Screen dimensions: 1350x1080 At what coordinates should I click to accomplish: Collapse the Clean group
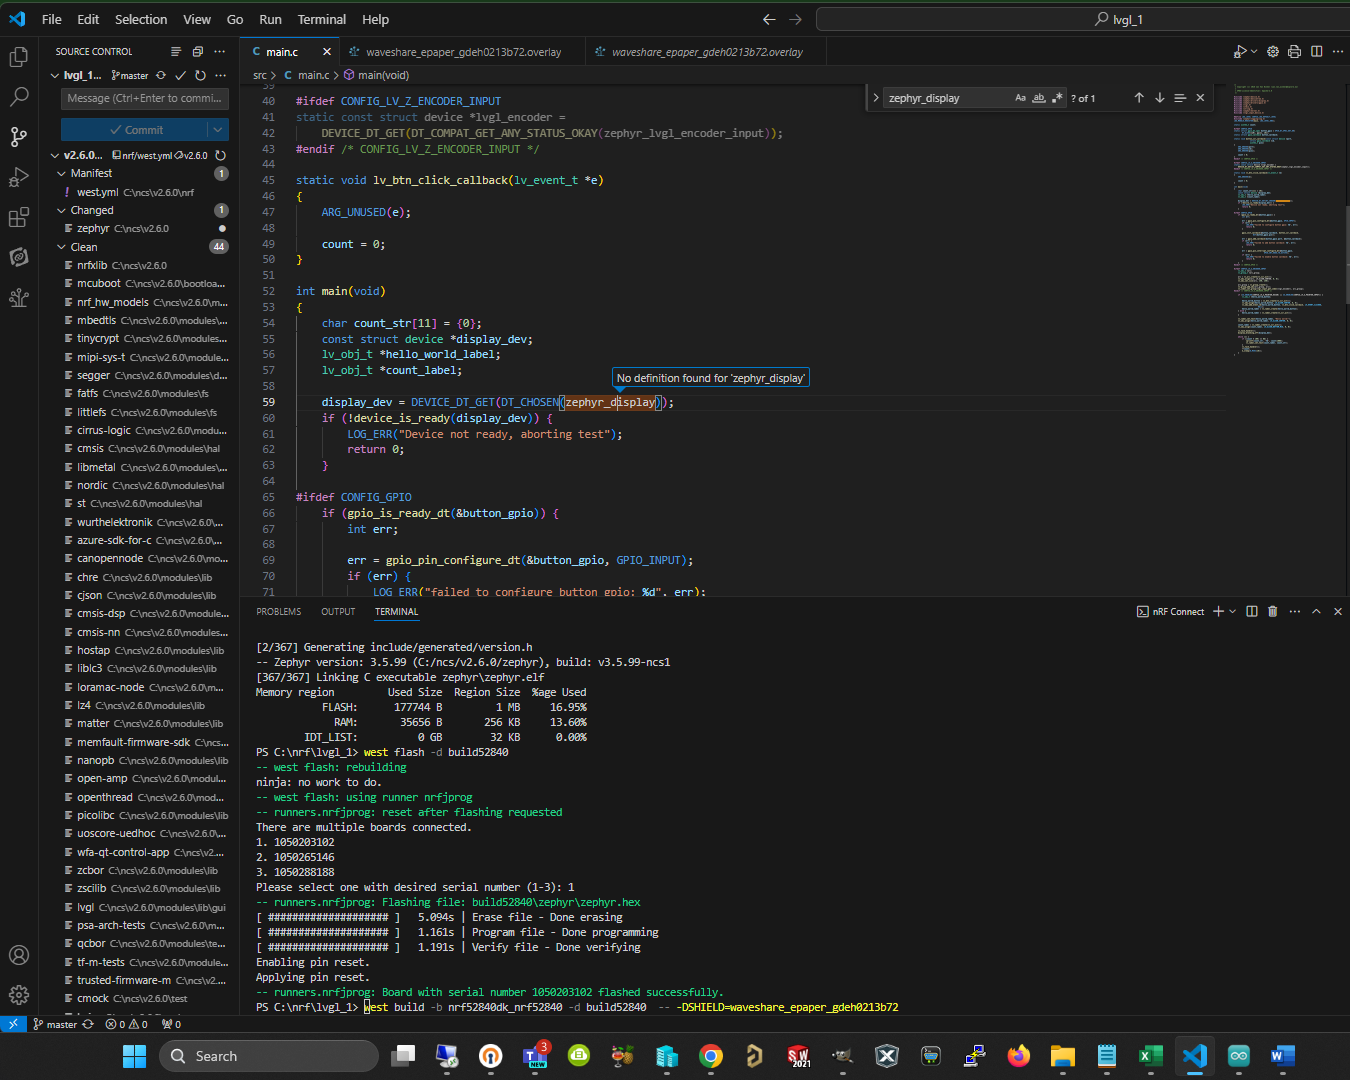(62, 247)
